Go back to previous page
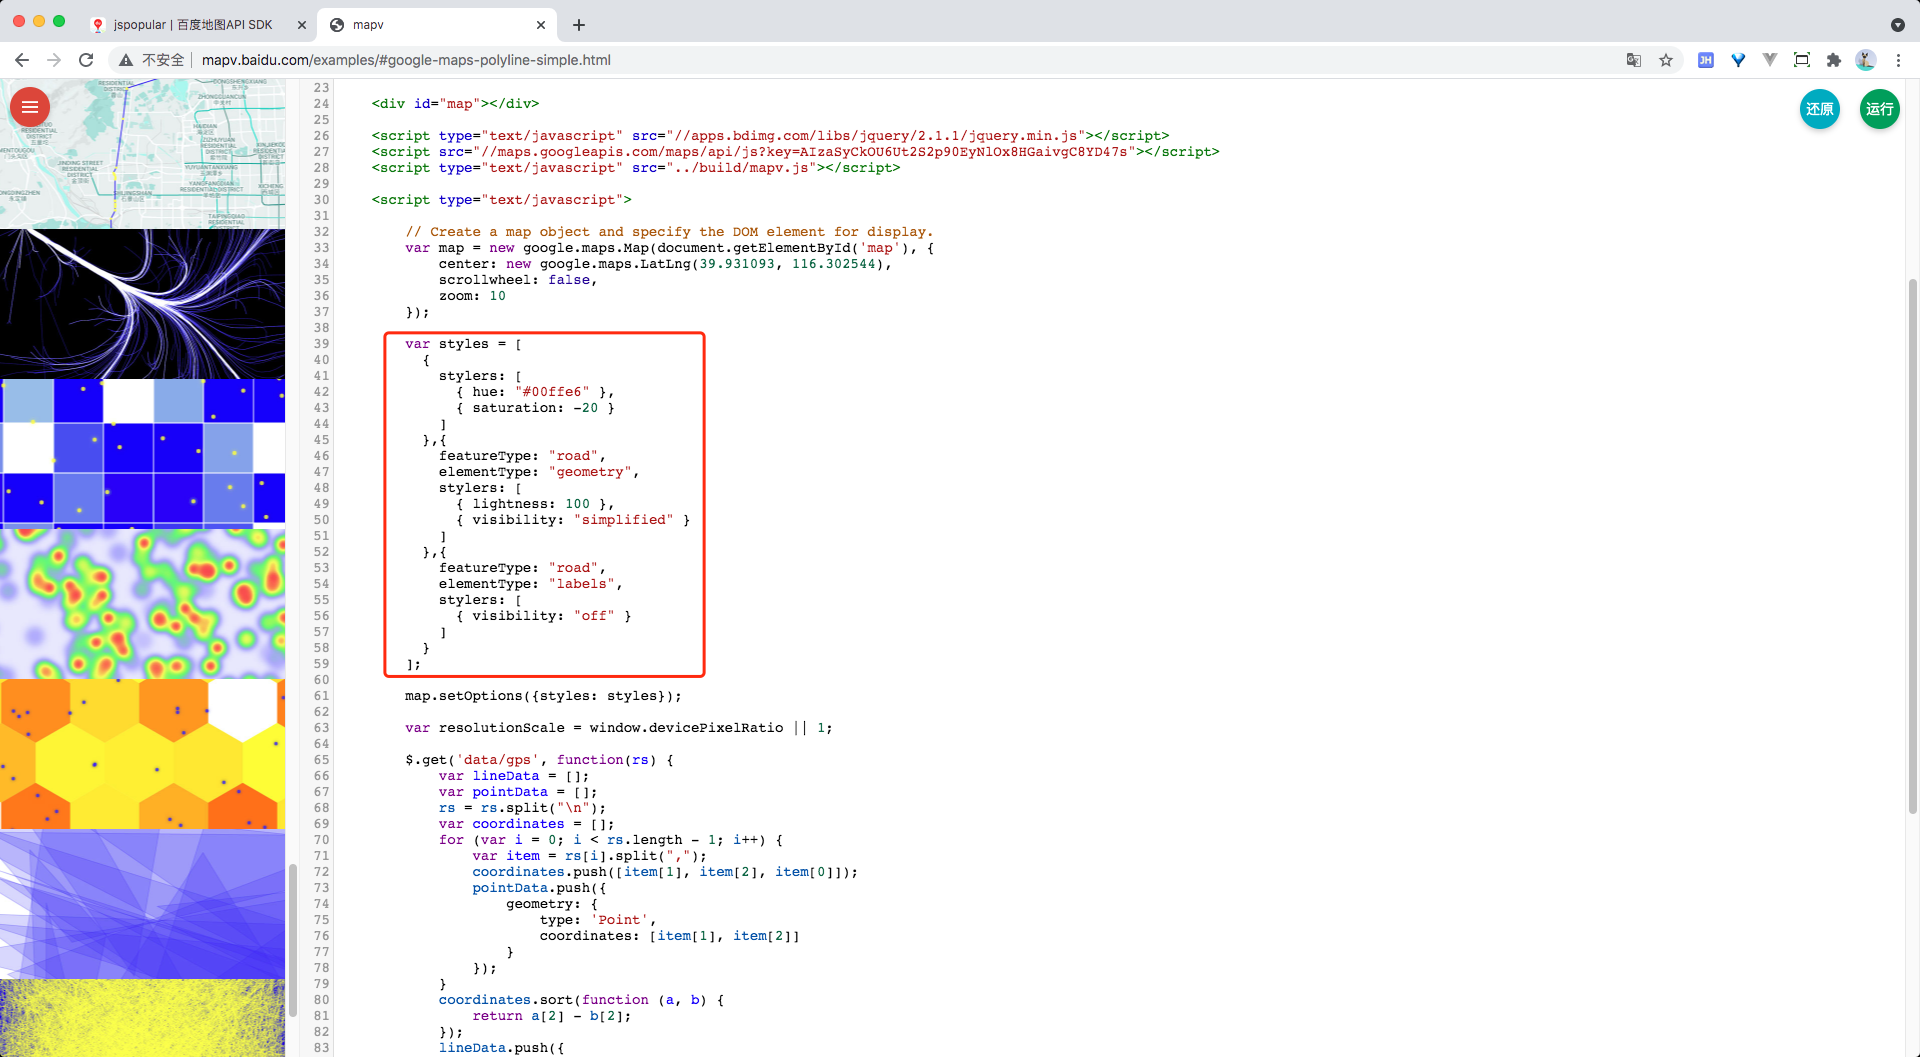Screen dimensions: 1920x1057 click(x=22, y=60)
